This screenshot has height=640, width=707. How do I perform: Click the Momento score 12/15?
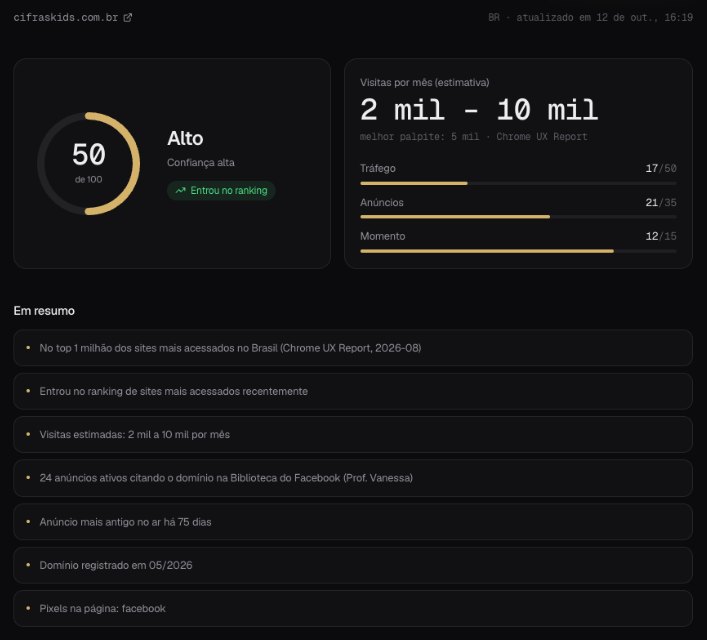[661, 236]
